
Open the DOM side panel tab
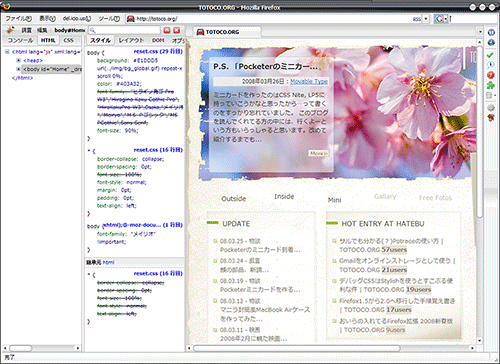tap(158, 40)
